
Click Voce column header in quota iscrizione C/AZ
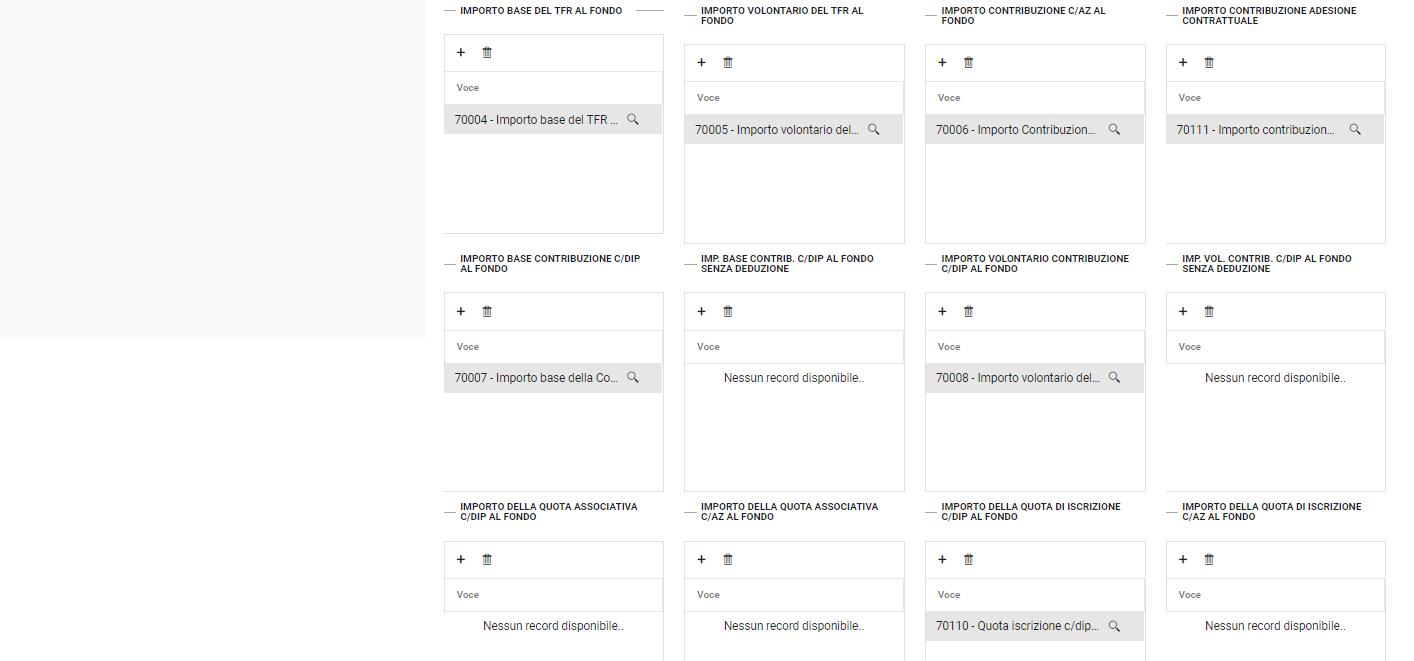[x=1190, y=595]
